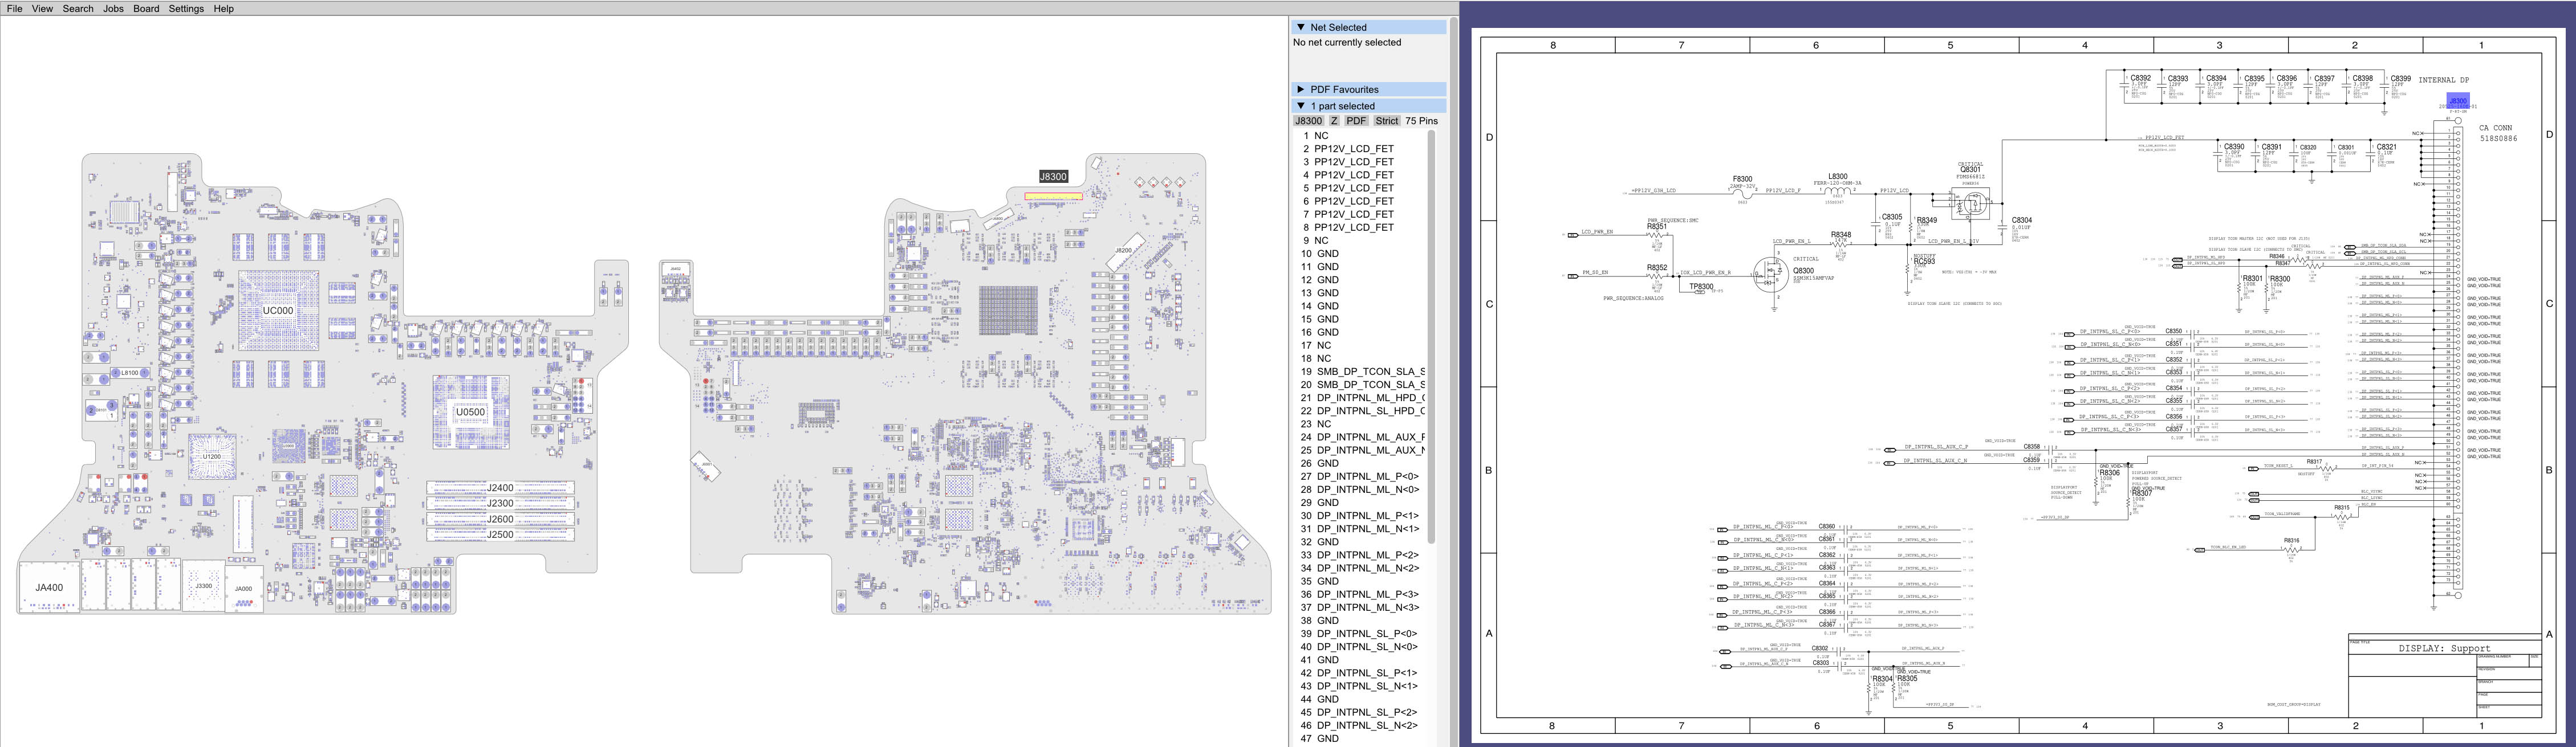Viewport: 2576px width, 747px height.
Task: Select pin 42 DP_INTPNL_SL_P<1>
Action: pos(1360,673)
